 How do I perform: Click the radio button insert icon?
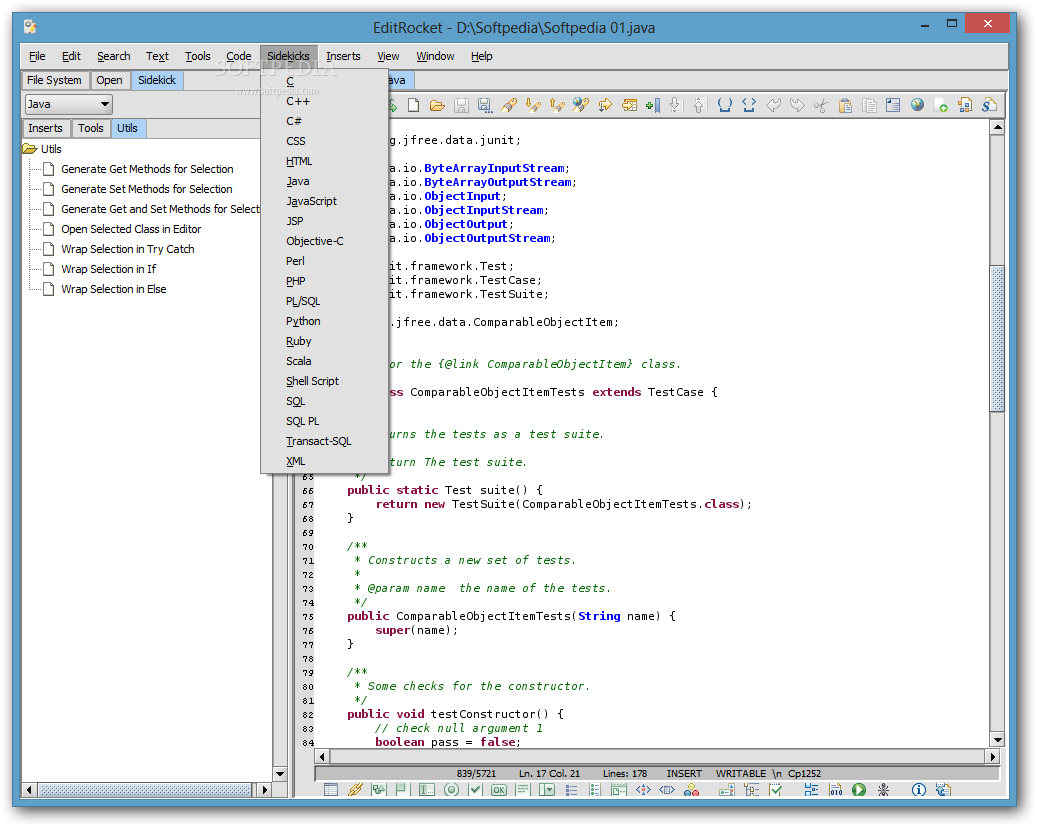[x=451, y=789]
